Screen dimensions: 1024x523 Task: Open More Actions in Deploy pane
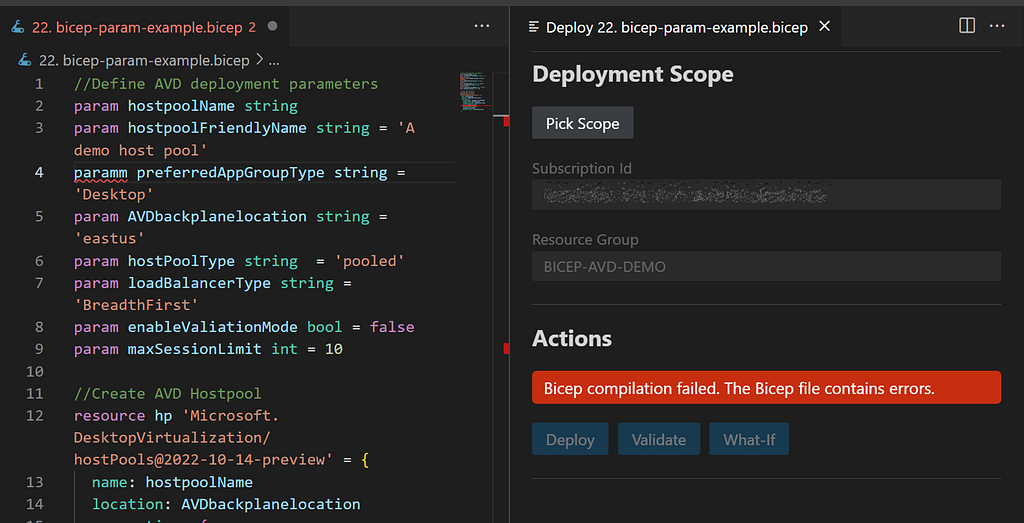[x=997, y=26]
